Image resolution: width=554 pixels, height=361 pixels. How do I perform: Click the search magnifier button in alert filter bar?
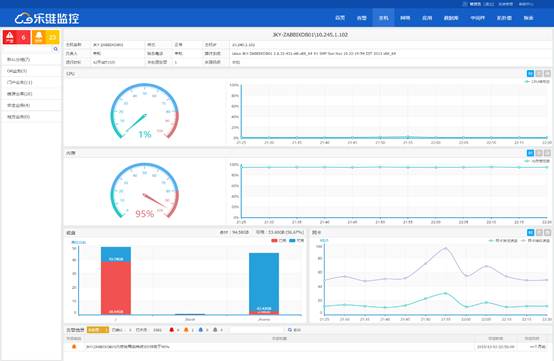[x=294, y=330]
